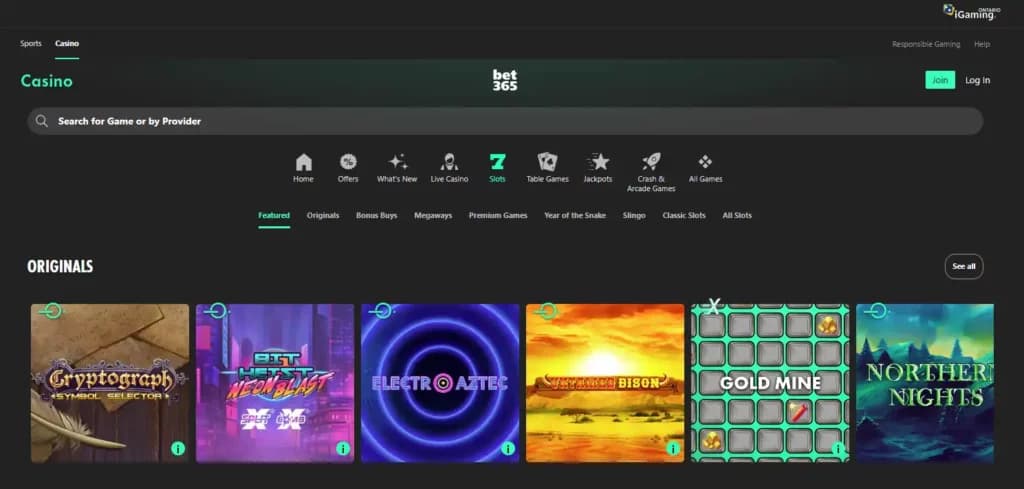Switch to the All Slots tab
Screen dimensions: 1024x489
click(737, 215)
